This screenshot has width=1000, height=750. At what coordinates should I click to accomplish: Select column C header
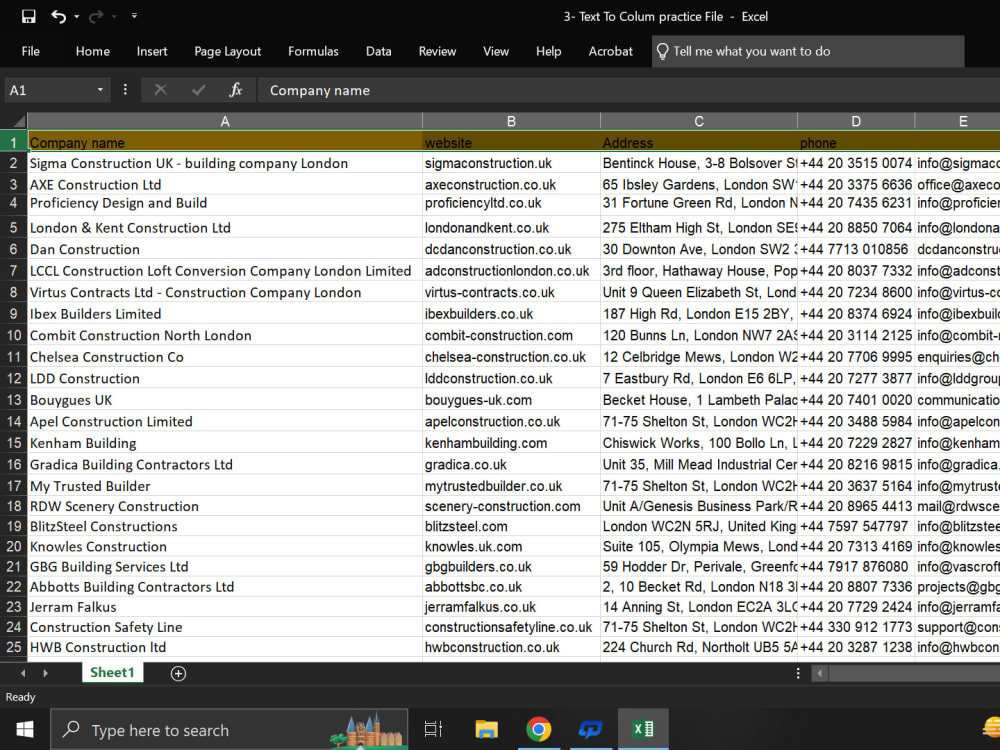click(x=698, y=121)
